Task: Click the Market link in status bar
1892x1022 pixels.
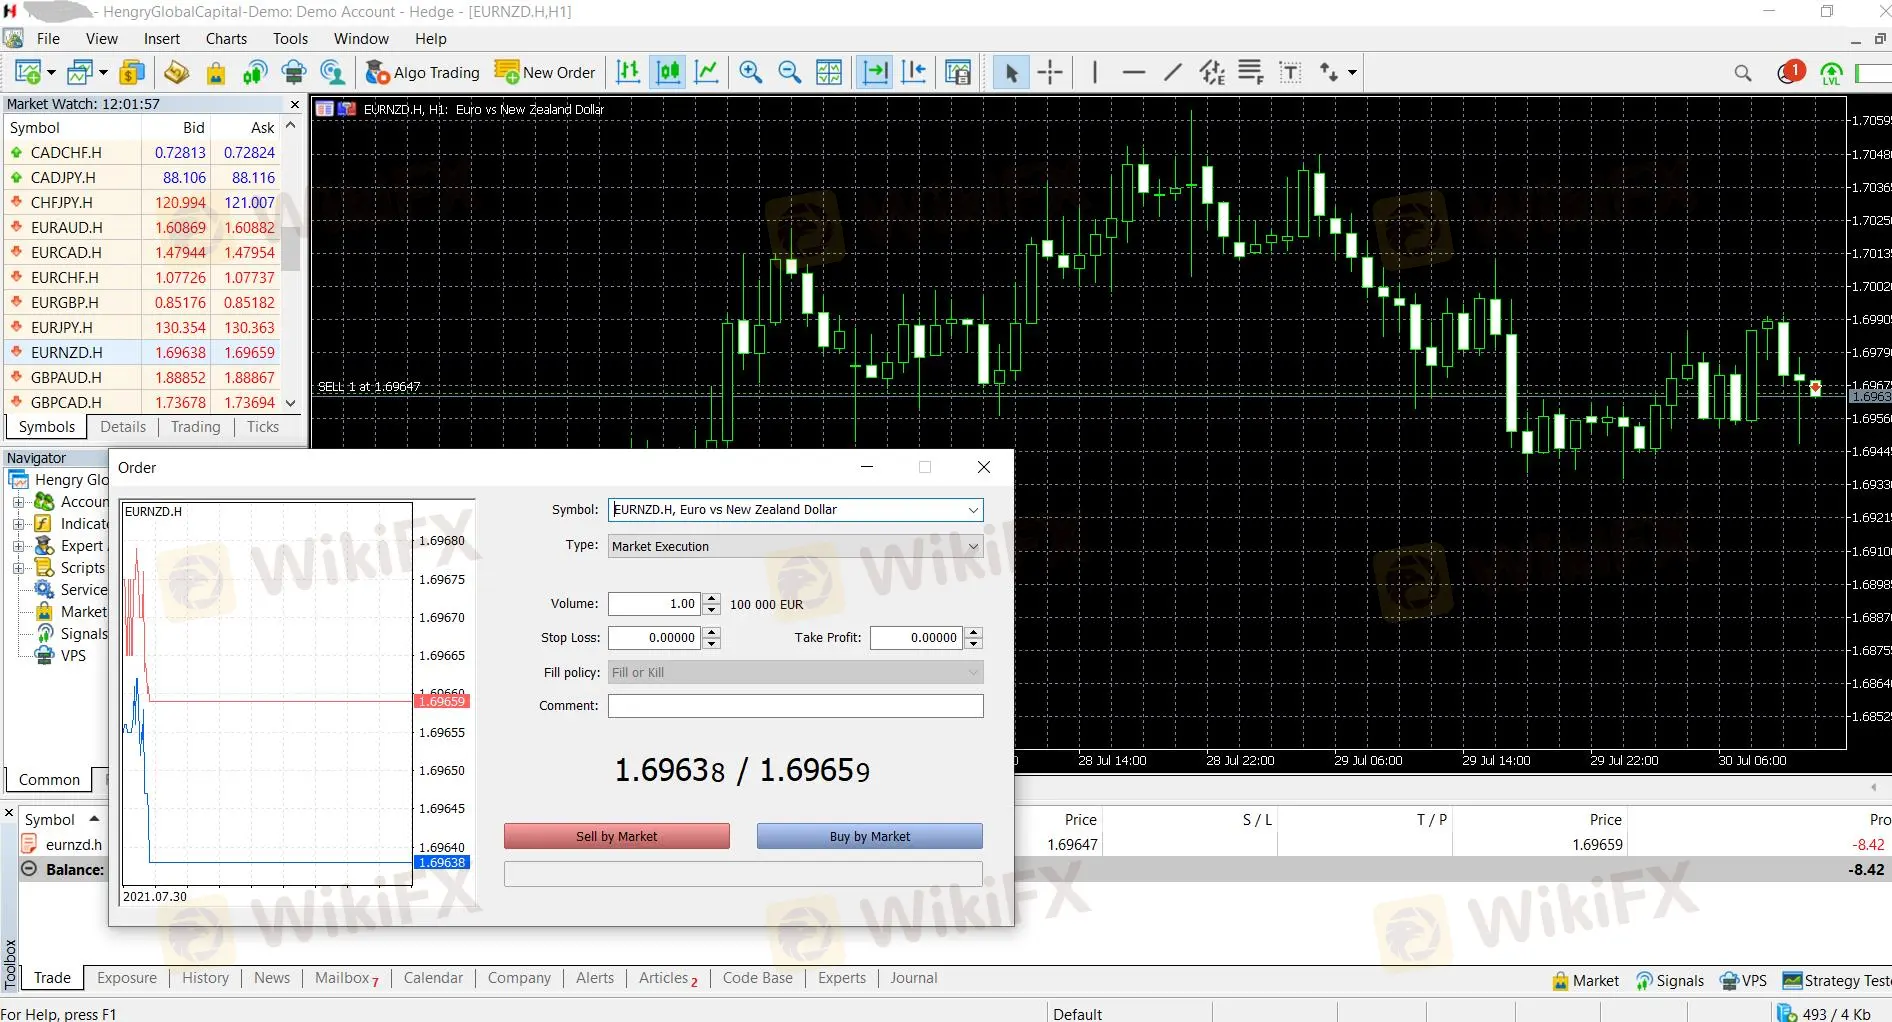Action: tap(1585, 980)
